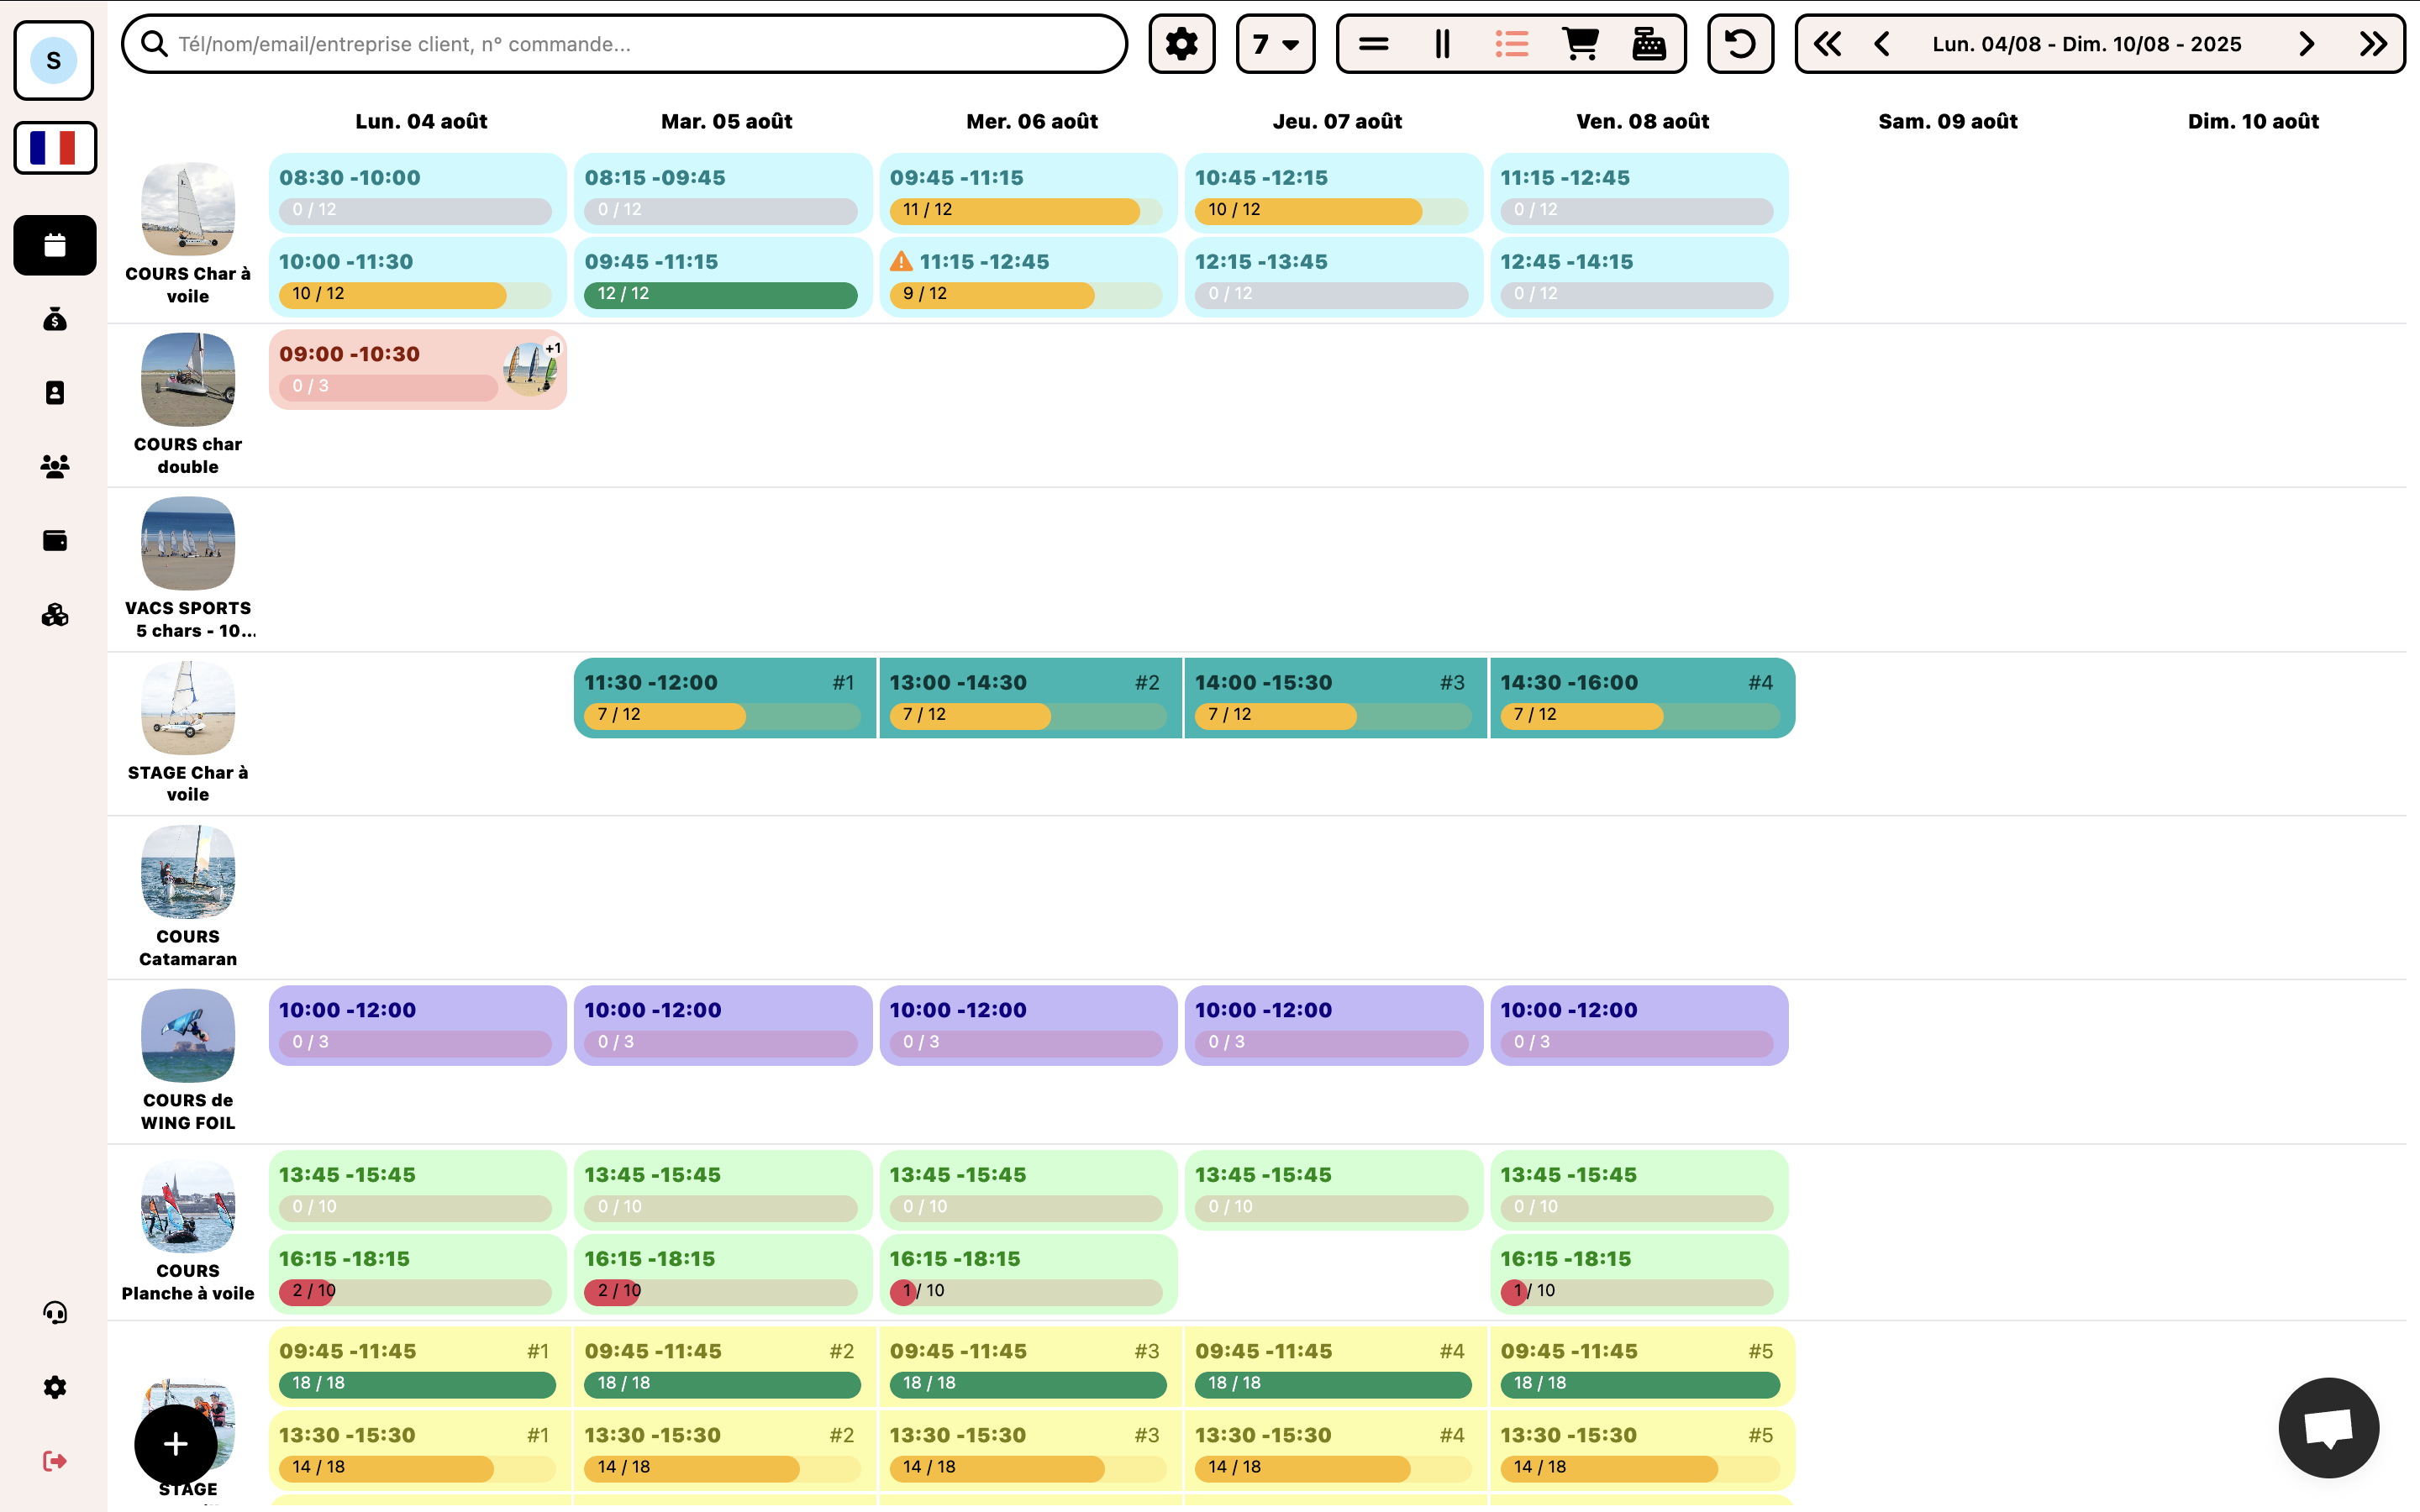
Task: Click the undo/reset arrow button
Action: 1739,43
